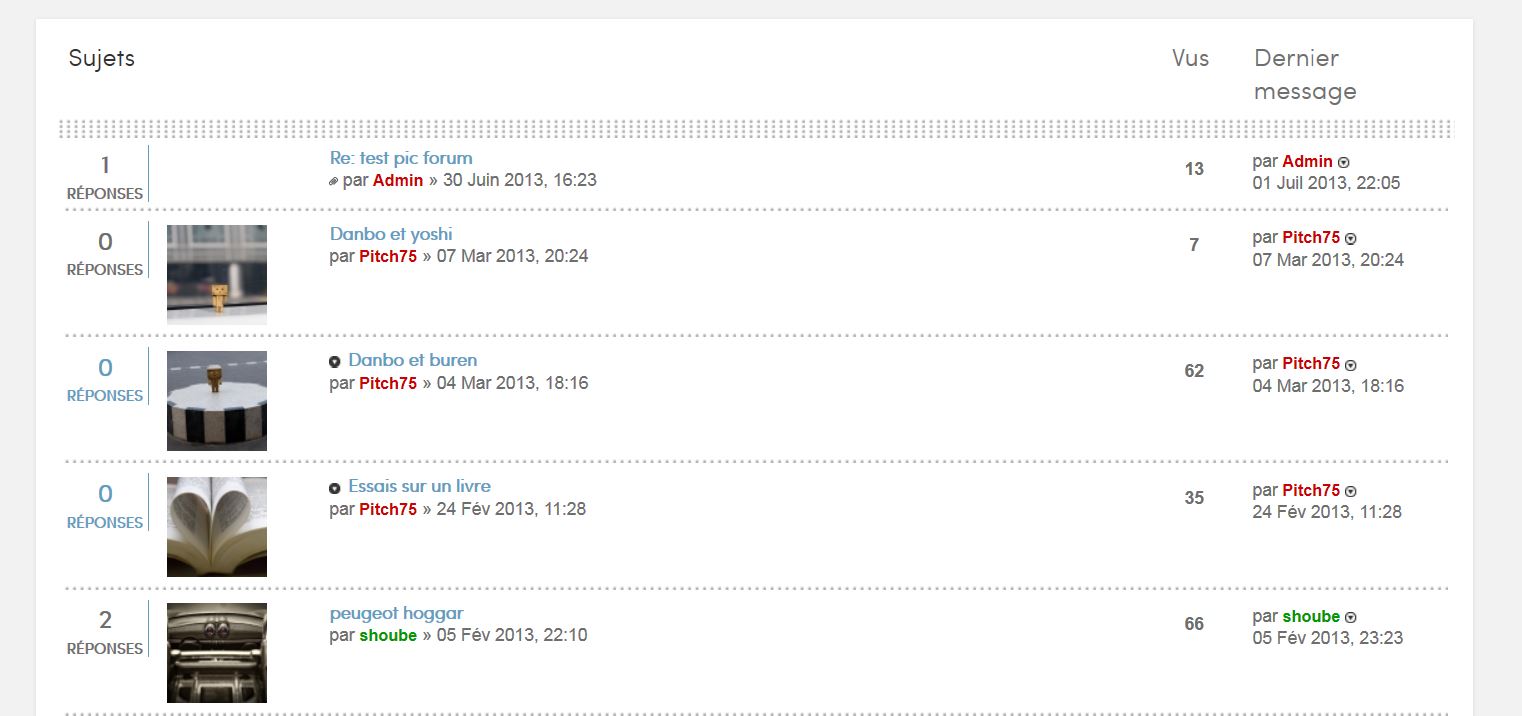Viewport: 1522px width, 716px height.
Task: Open the peugeot hoggar thumbnail
Action: click(x=217, y=653)
